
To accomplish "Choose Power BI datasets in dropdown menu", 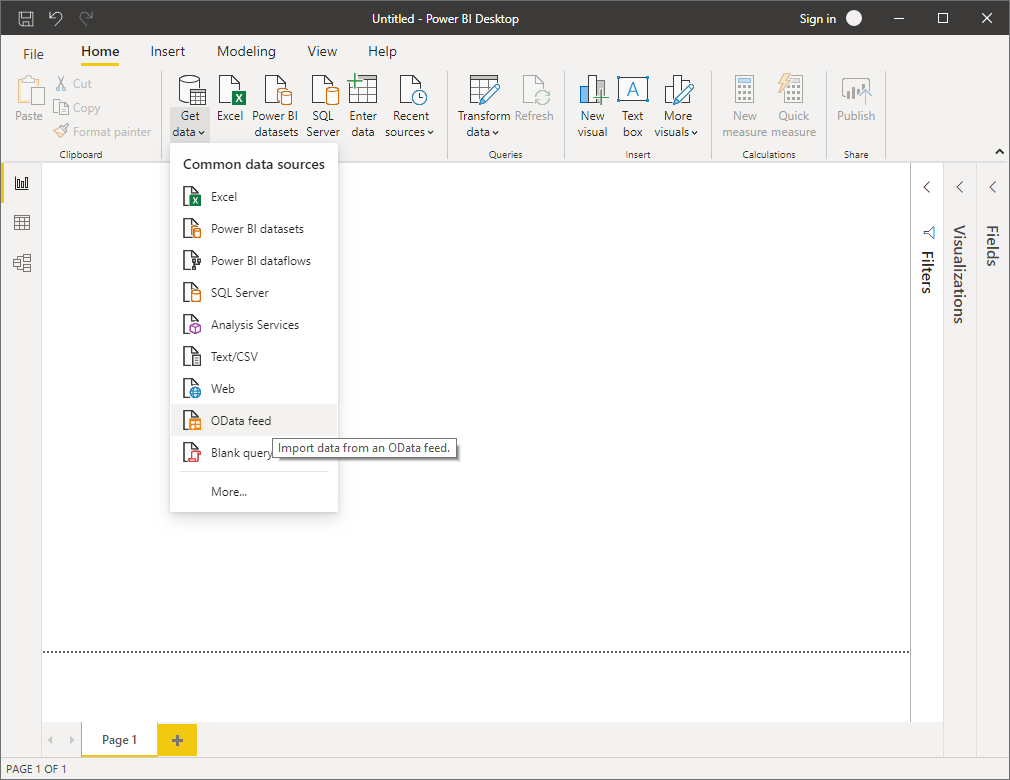I will (254, 229).
